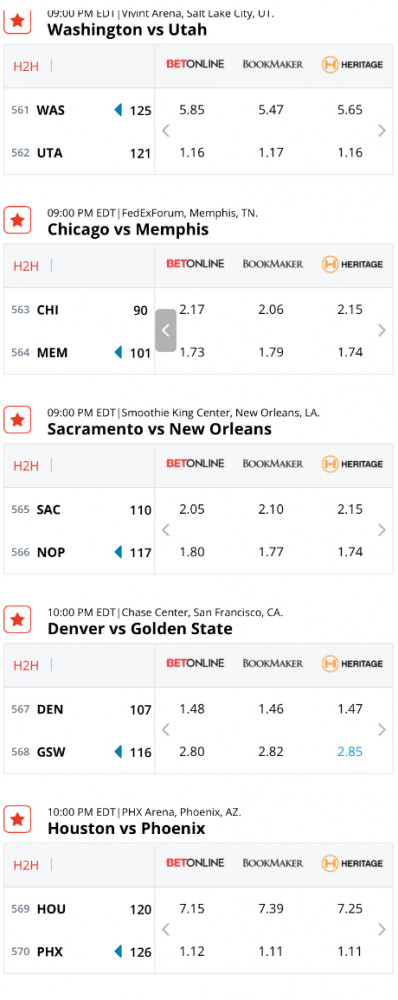Click star icon for Washington vs Utah
Viewport: 398px width, 1000px height.
[x=18, y=21]
